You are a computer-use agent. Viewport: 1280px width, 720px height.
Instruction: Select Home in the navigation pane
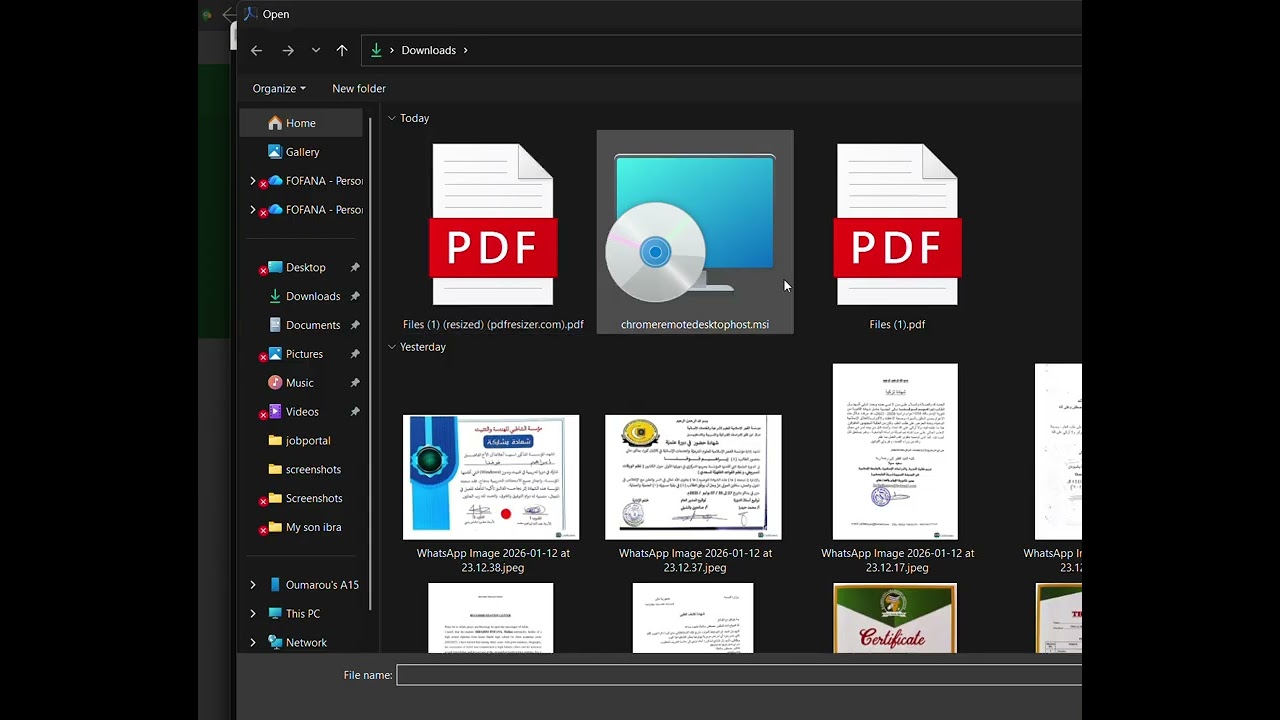(301, 123)
